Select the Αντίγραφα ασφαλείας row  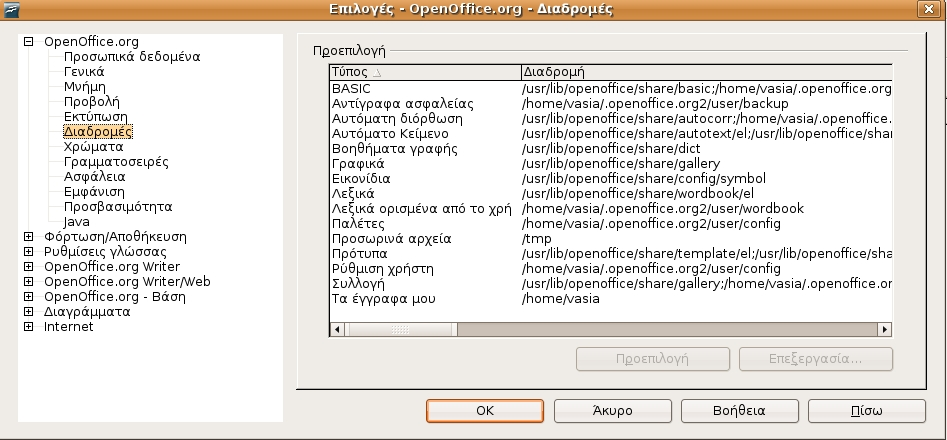(x=611, y=104)
